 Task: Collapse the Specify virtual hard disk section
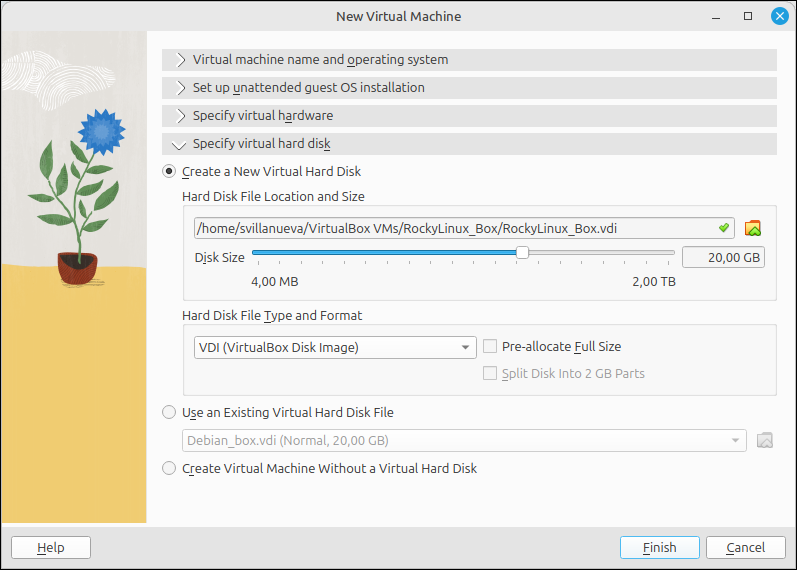click(x=469, y=144)
